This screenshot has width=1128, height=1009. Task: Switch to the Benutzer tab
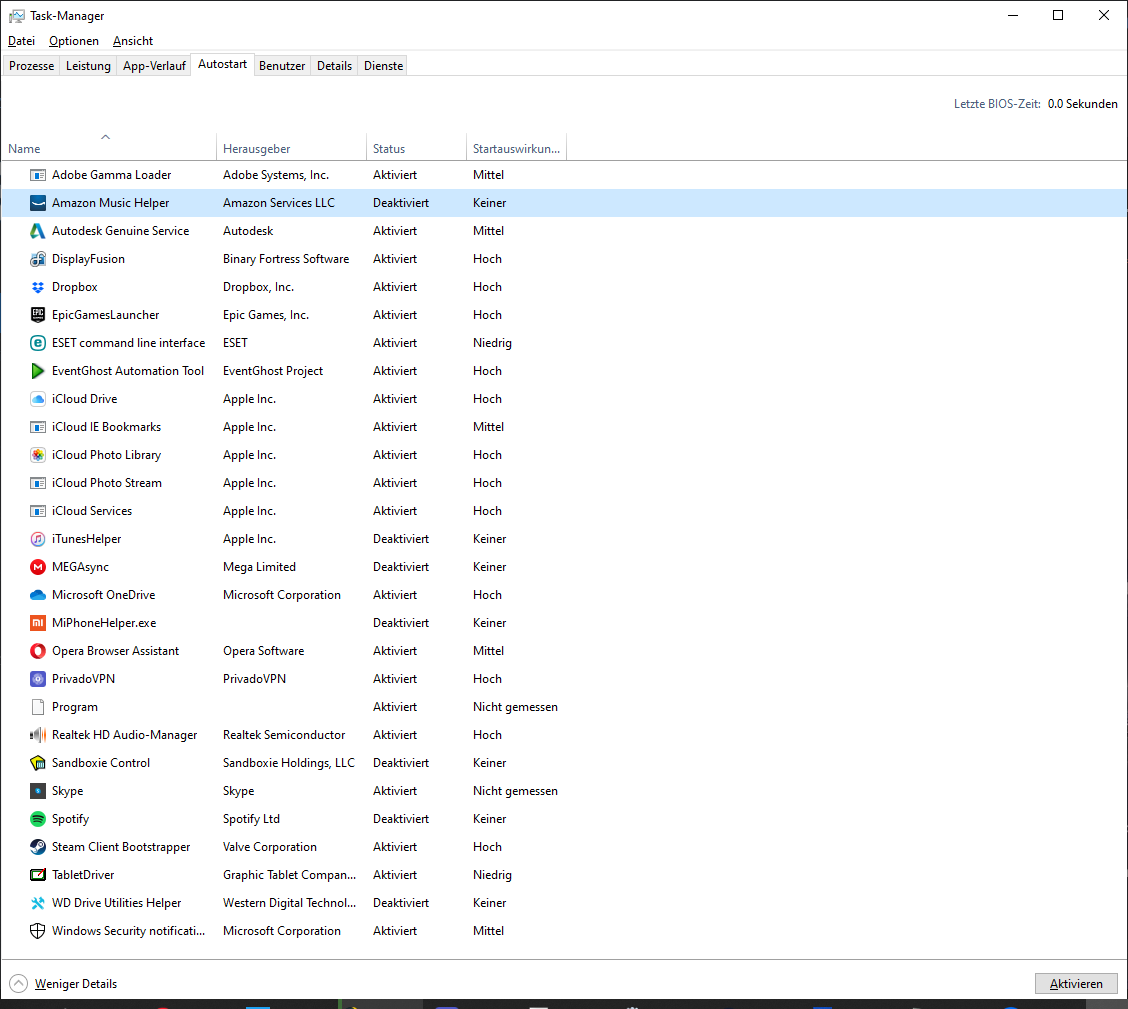pos(282,65)
